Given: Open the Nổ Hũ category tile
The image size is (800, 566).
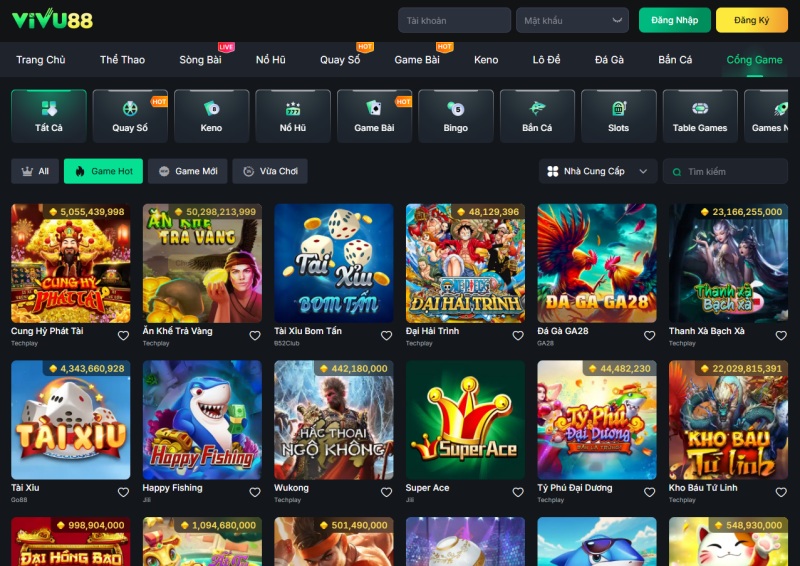Looking at the screenshot, I should [293, 116].
